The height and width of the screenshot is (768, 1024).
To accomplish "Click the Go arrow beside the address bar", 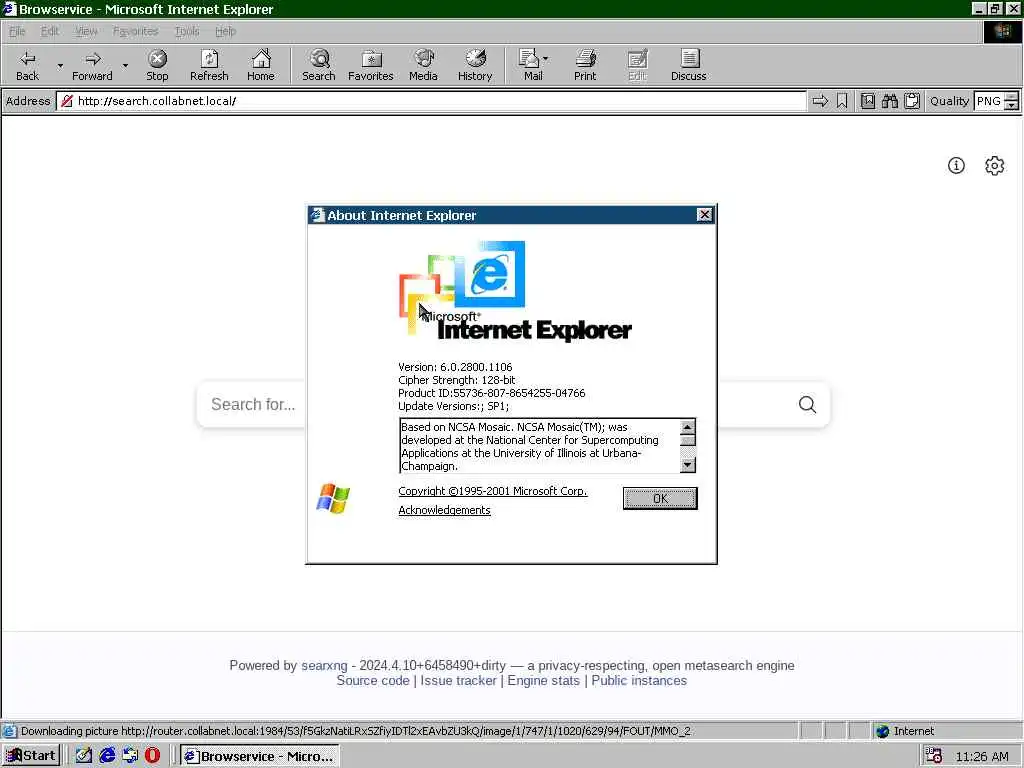I will [x=820, y=101].
